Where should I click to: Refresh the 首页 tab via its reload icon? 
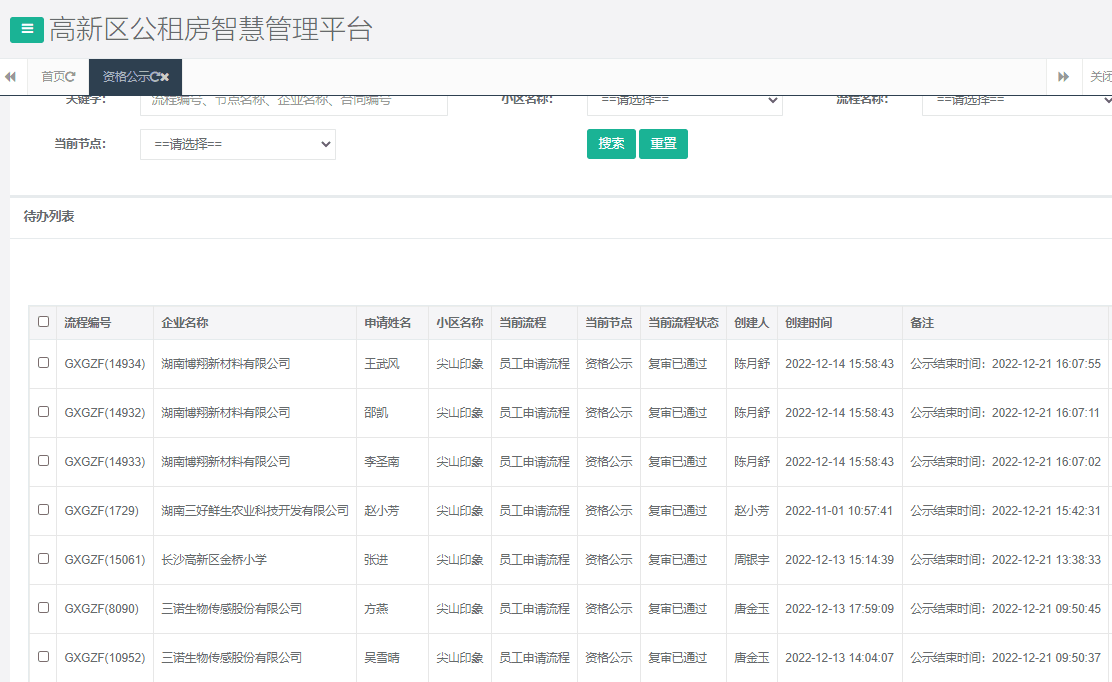[72, 76]
